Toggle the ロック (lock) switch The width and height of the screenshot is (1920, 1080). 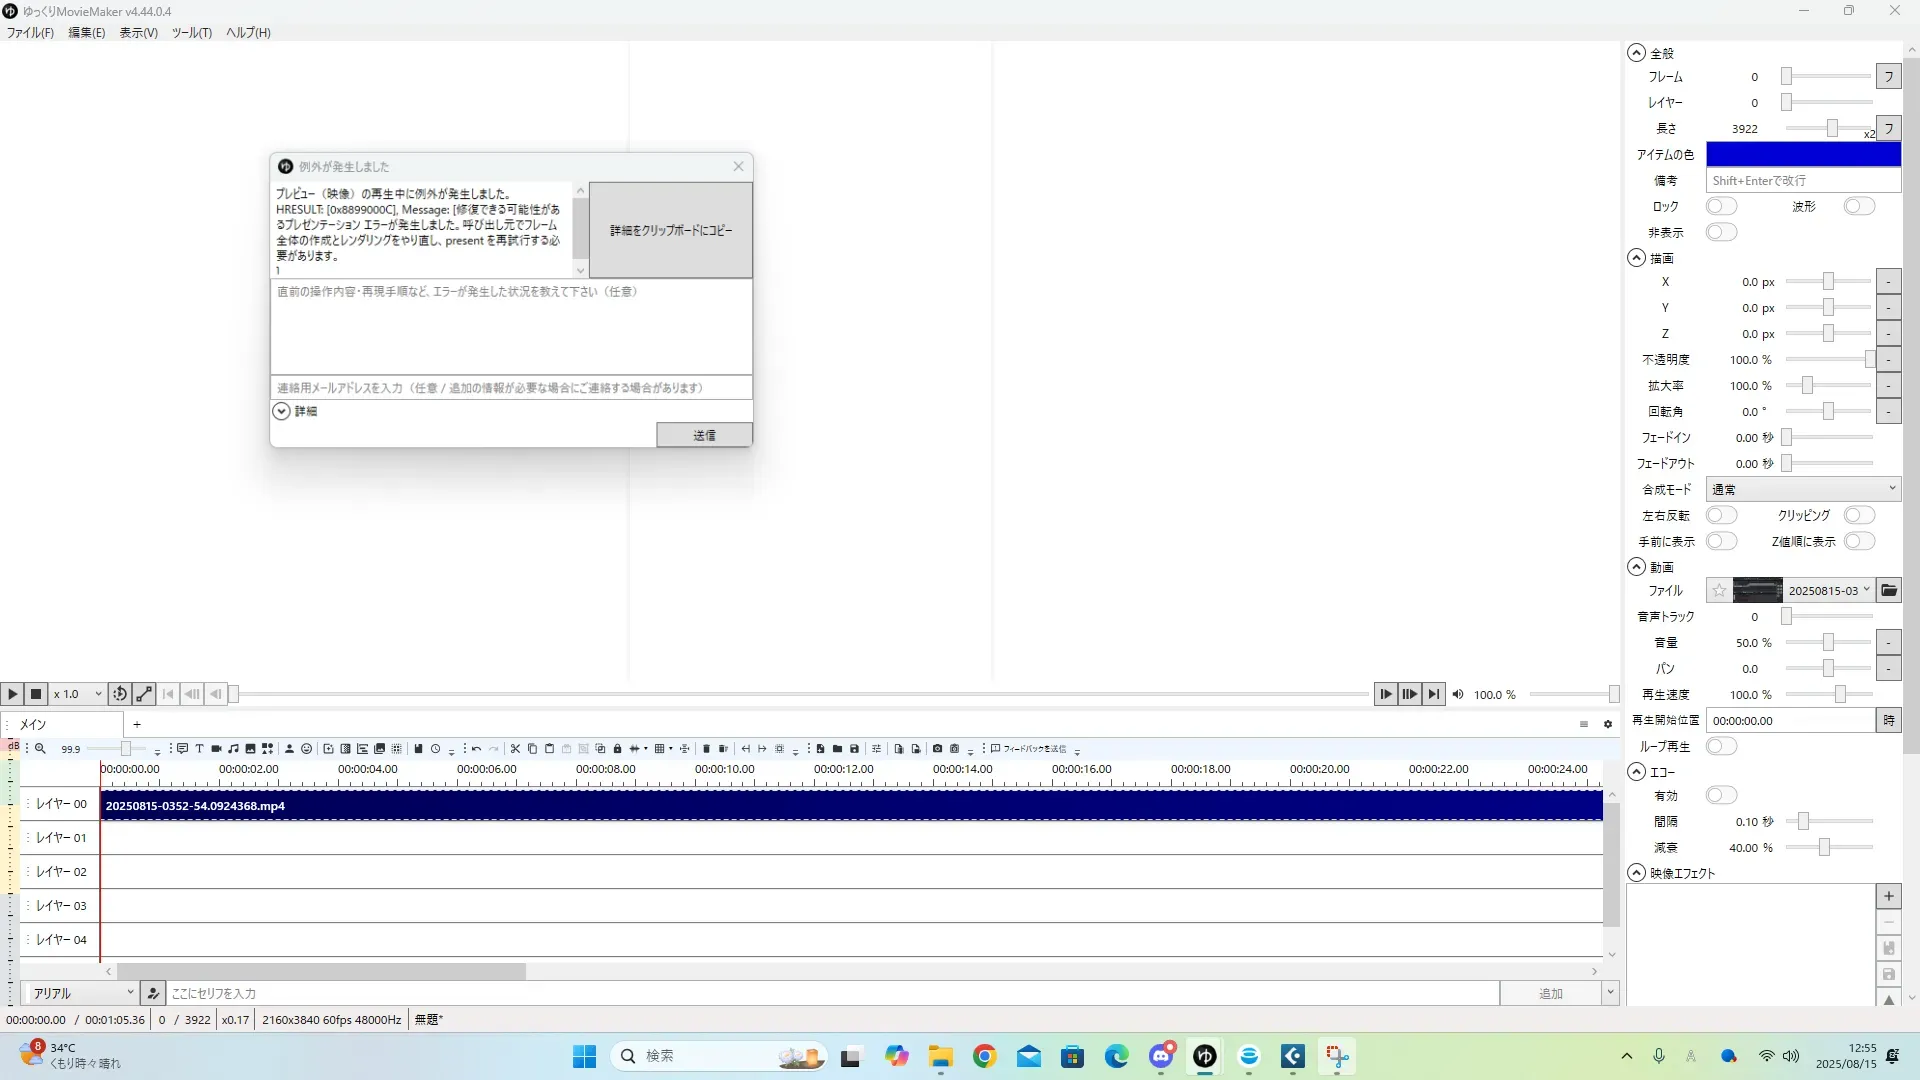click(1721, 207)
